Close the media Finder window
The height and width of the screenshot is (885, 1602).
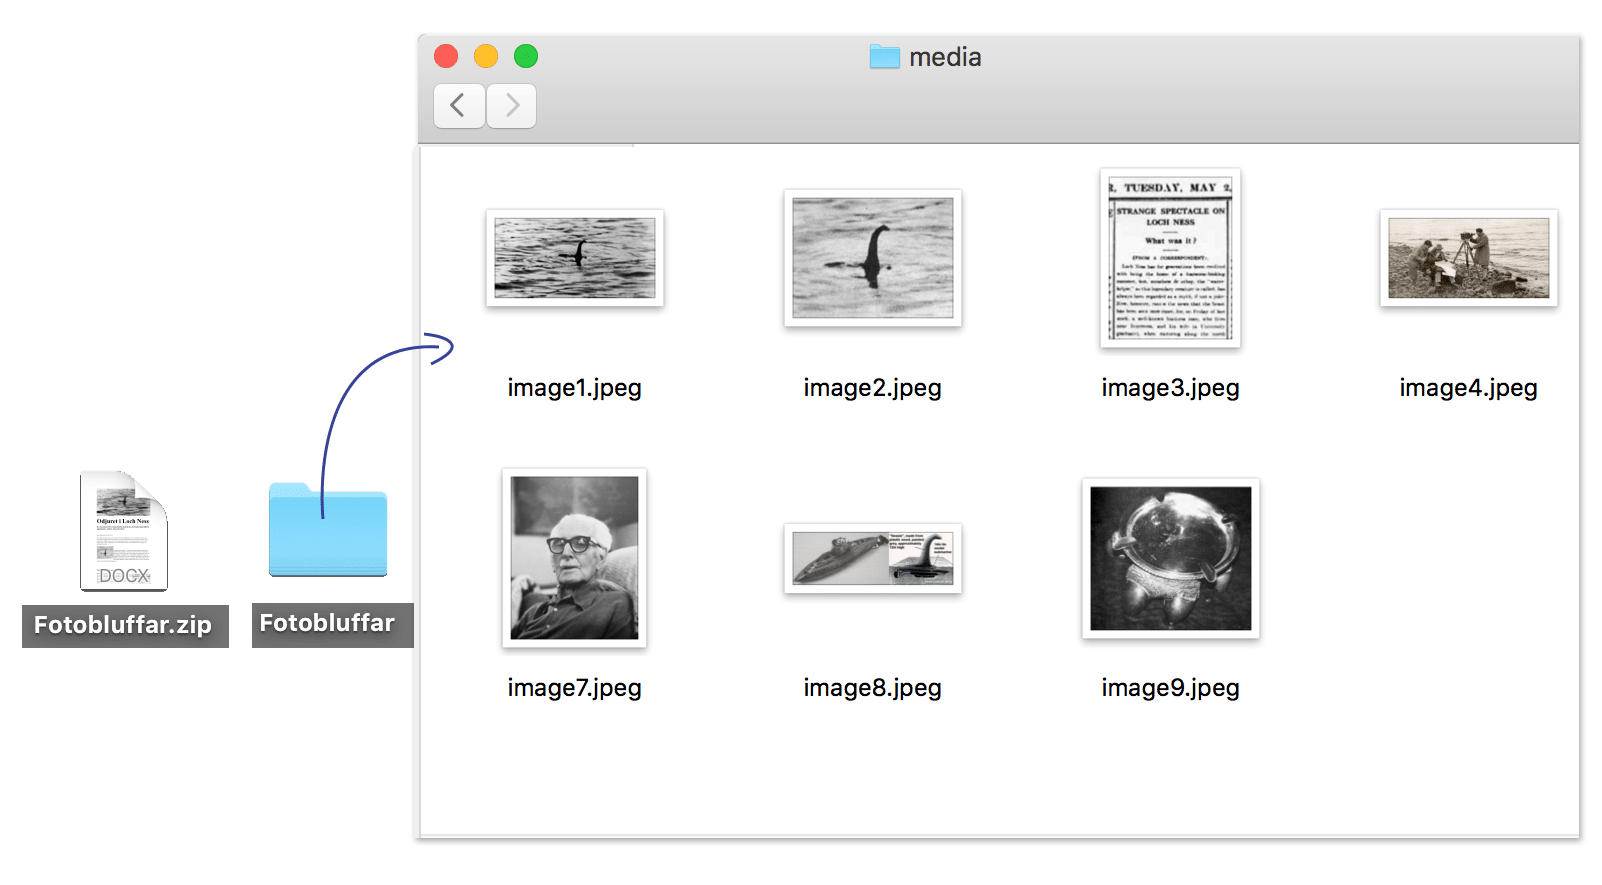[x=446, y=57]
